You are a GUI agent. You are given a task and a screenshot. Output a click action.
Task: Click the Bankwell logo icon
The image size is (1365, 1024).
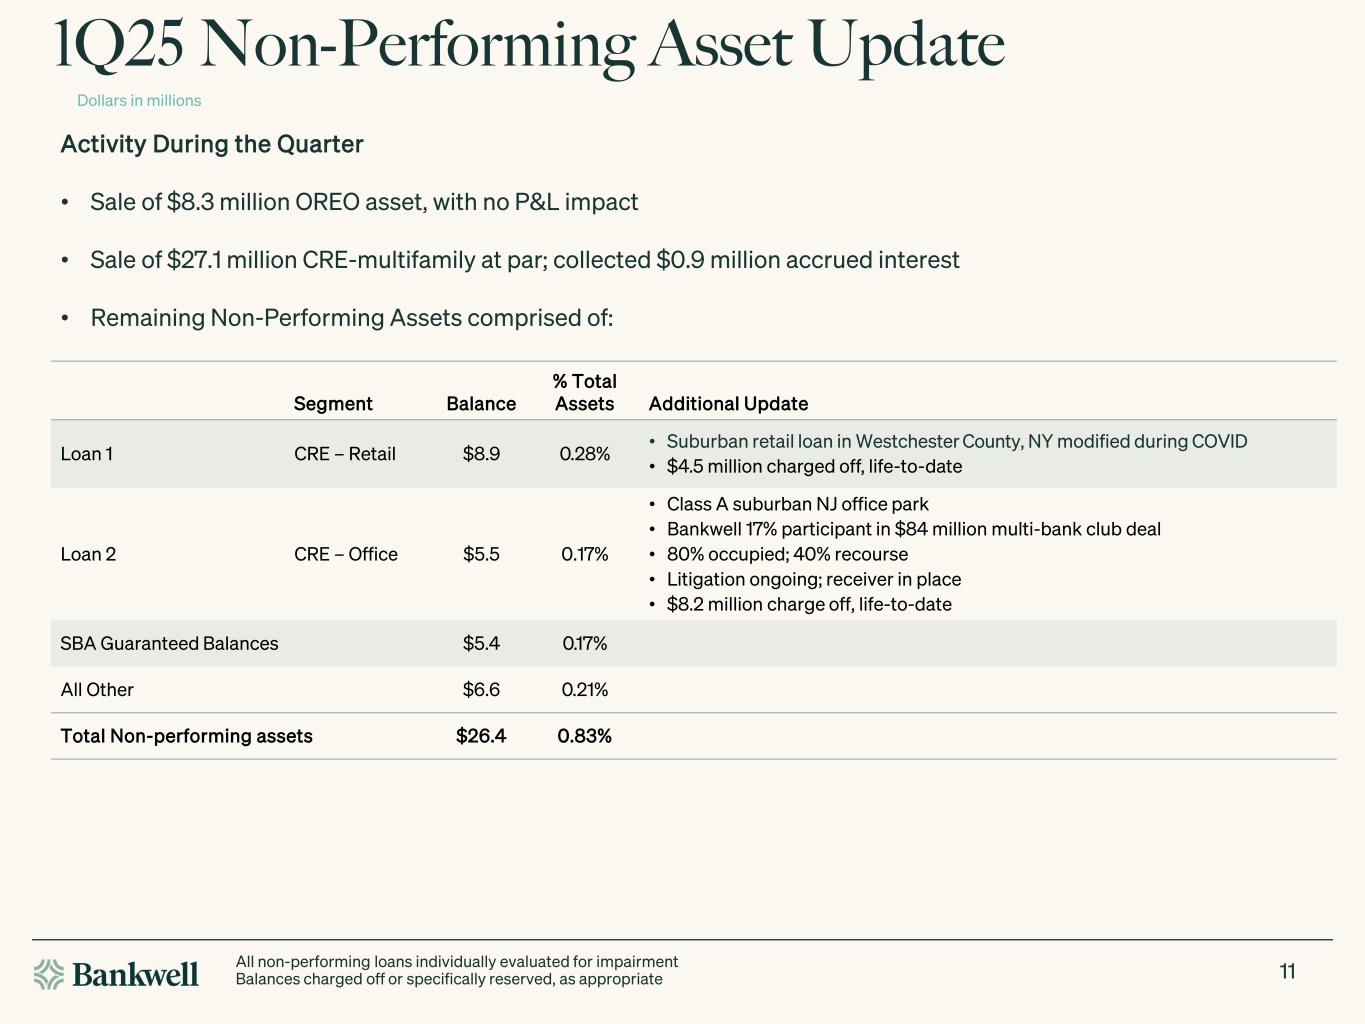[48, 974]
